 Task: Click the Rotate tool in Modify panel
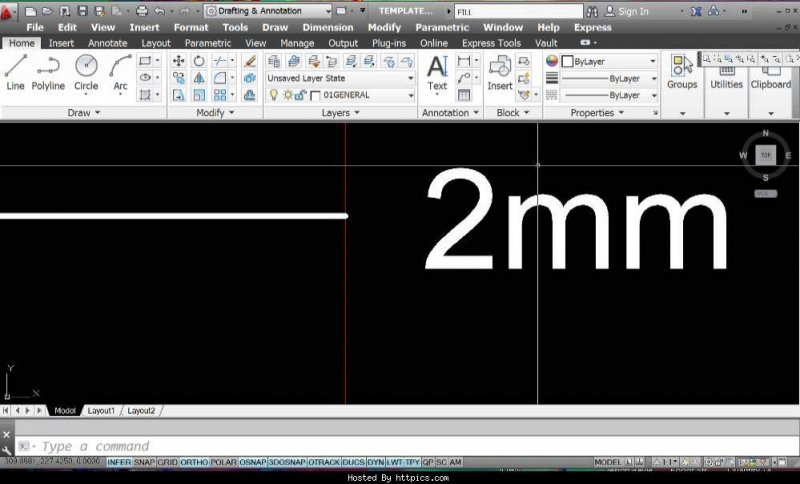[198, 61]
